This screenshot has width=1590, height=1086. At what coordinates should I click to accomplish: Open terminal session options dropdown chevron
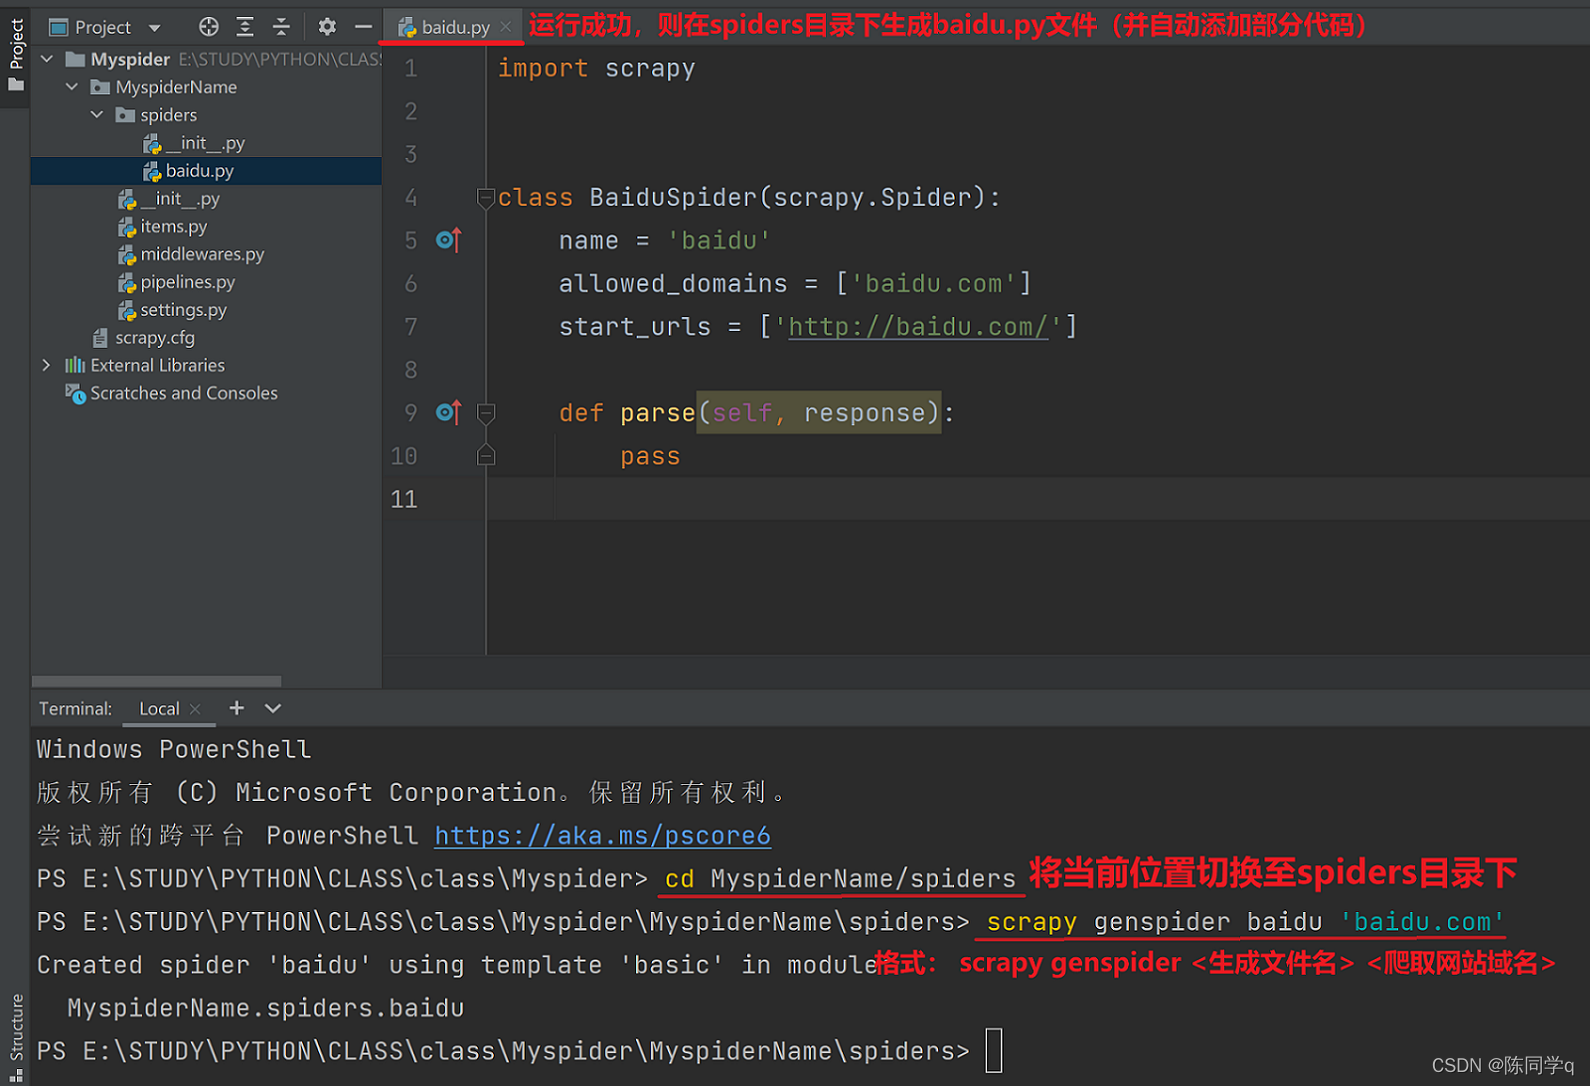273,708
